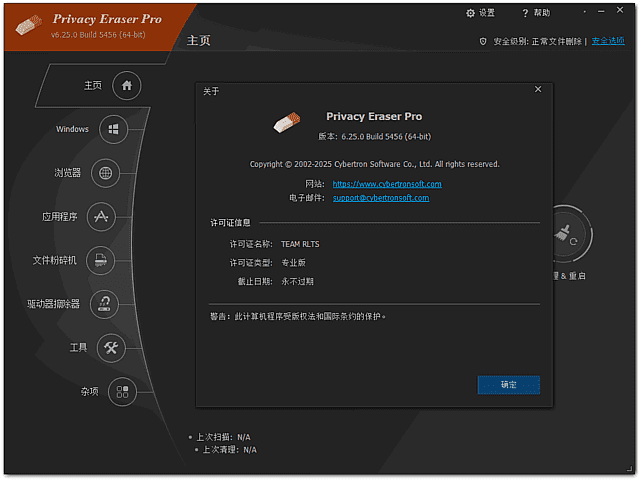
Task: Select the 主页 tab label in sidebar
Action: pos(92,86)
